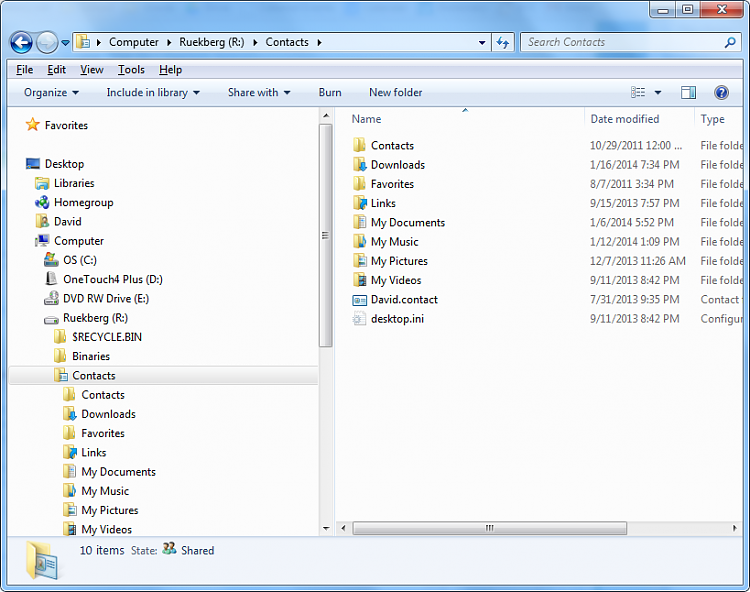This screenshot has height=592, width=750.
Task: Select Computer in navigation pane
Action: point(69,241)
